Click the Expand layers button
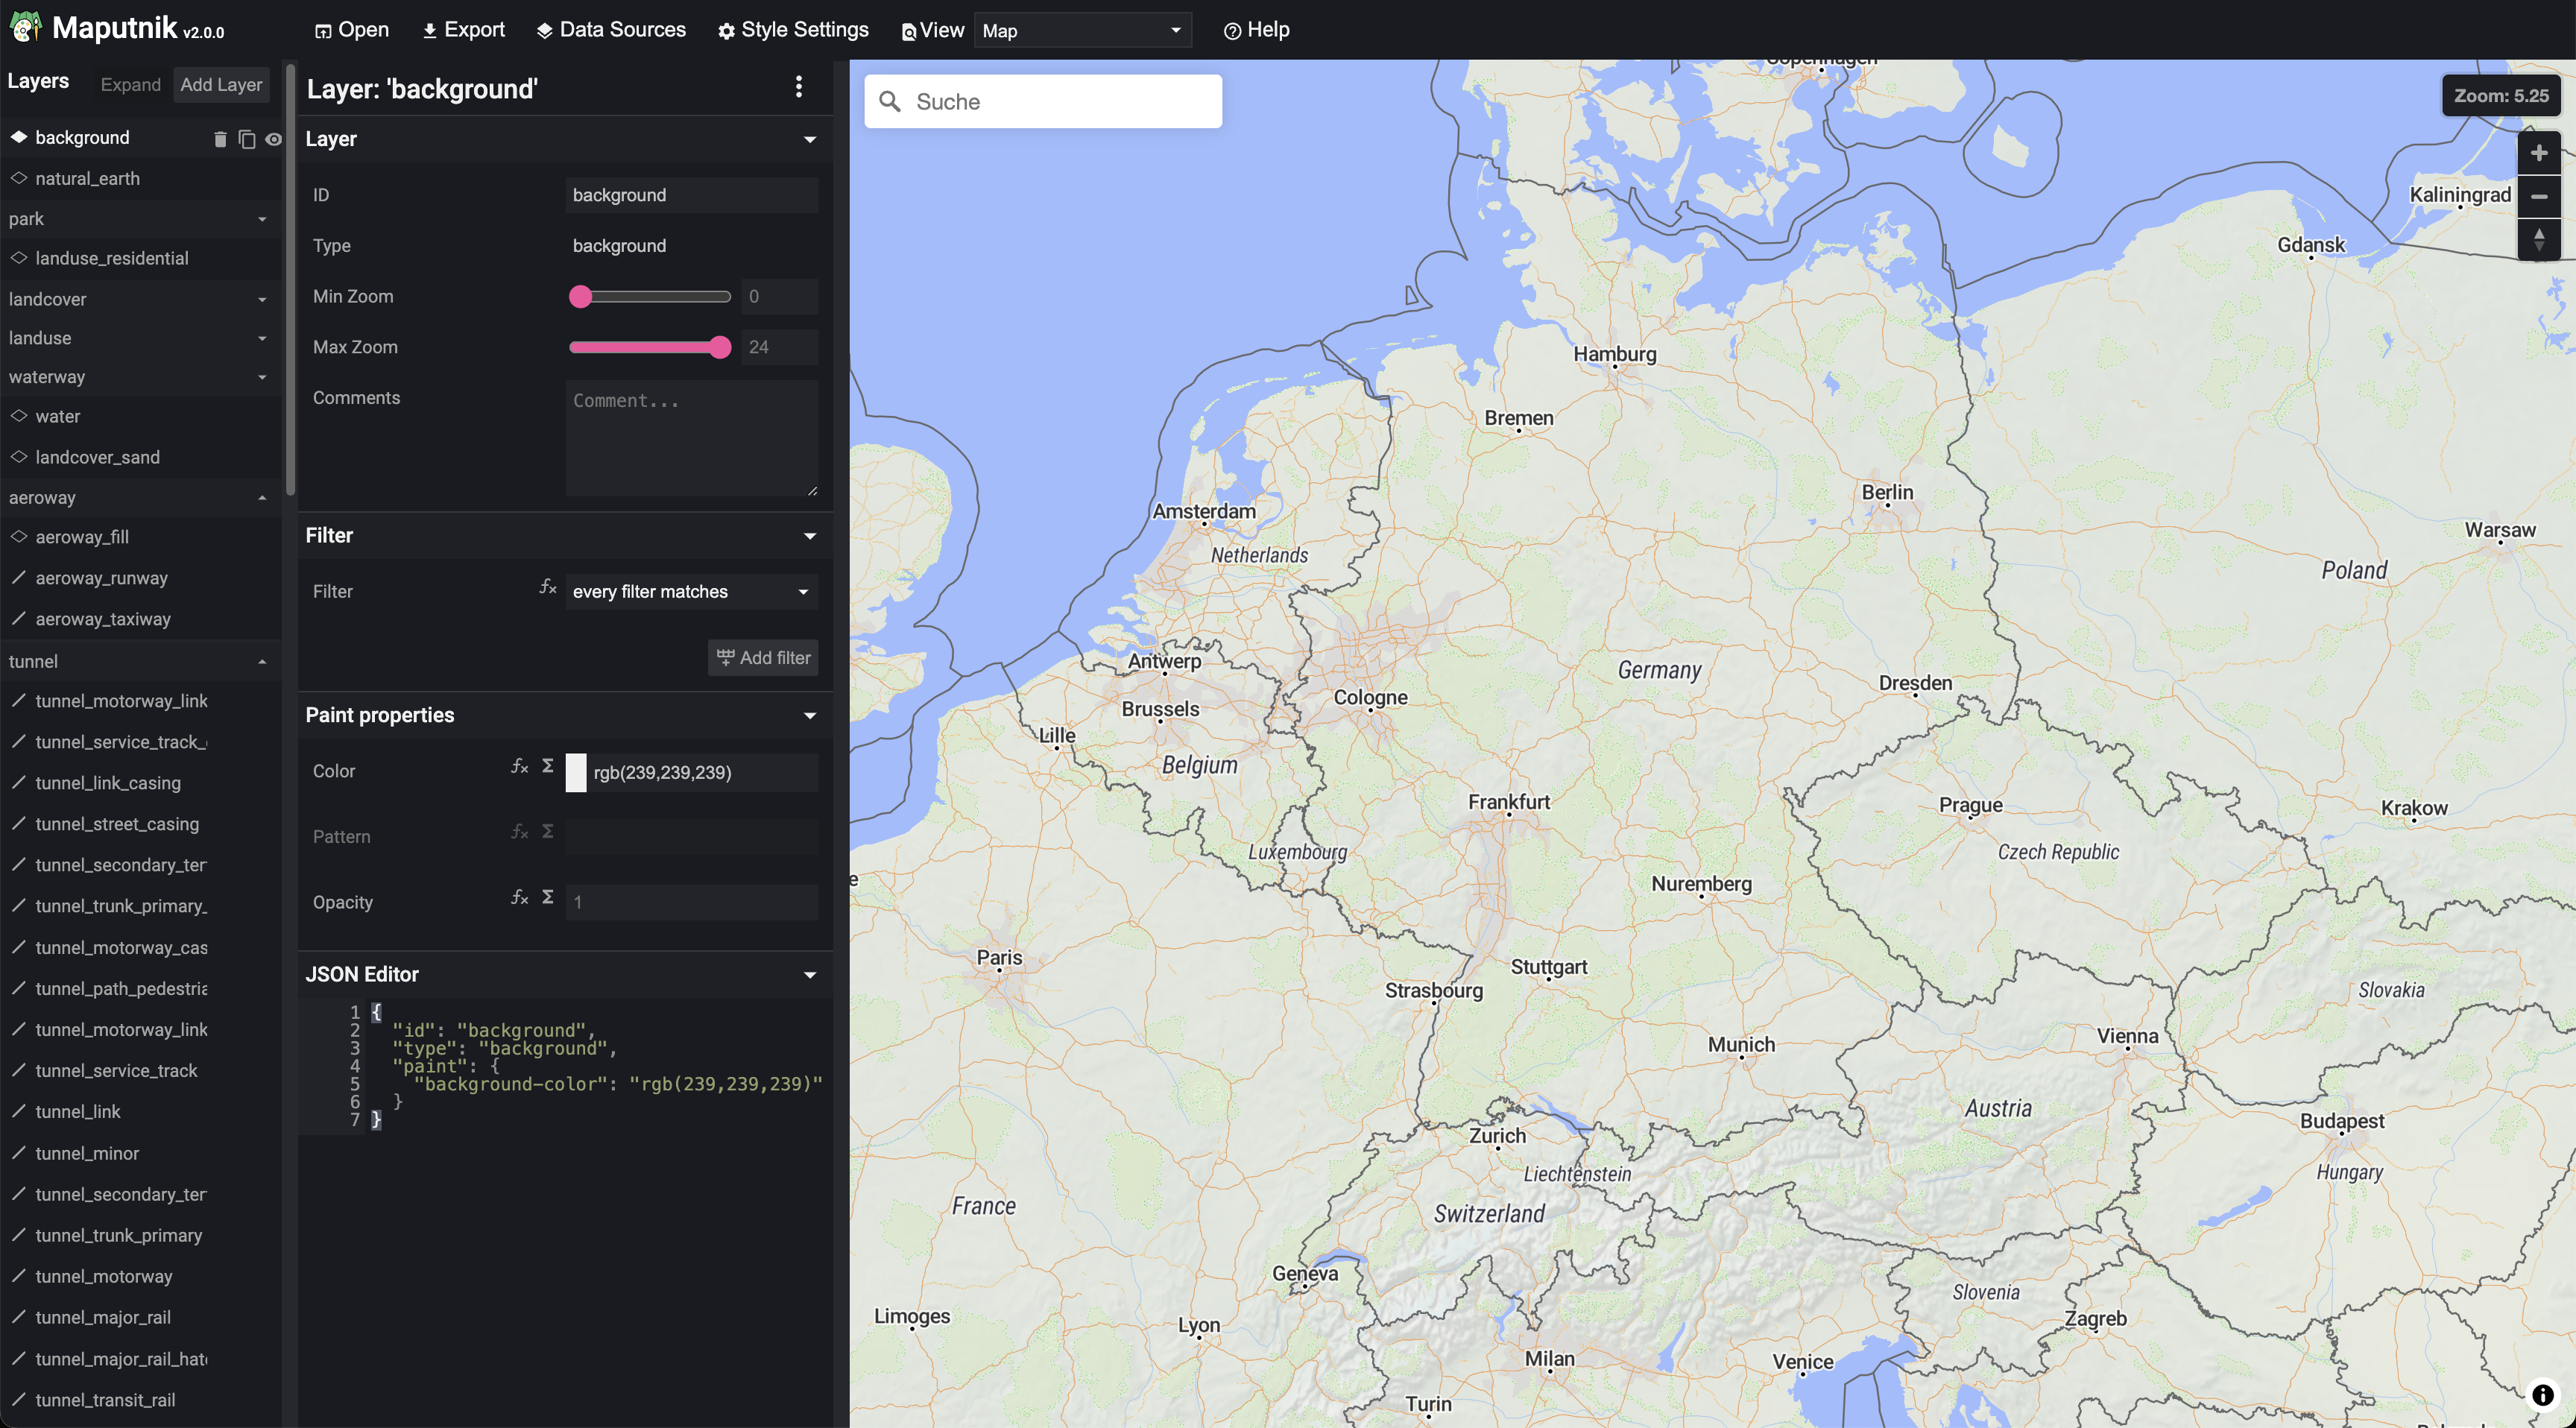 [x=130, y=85]
